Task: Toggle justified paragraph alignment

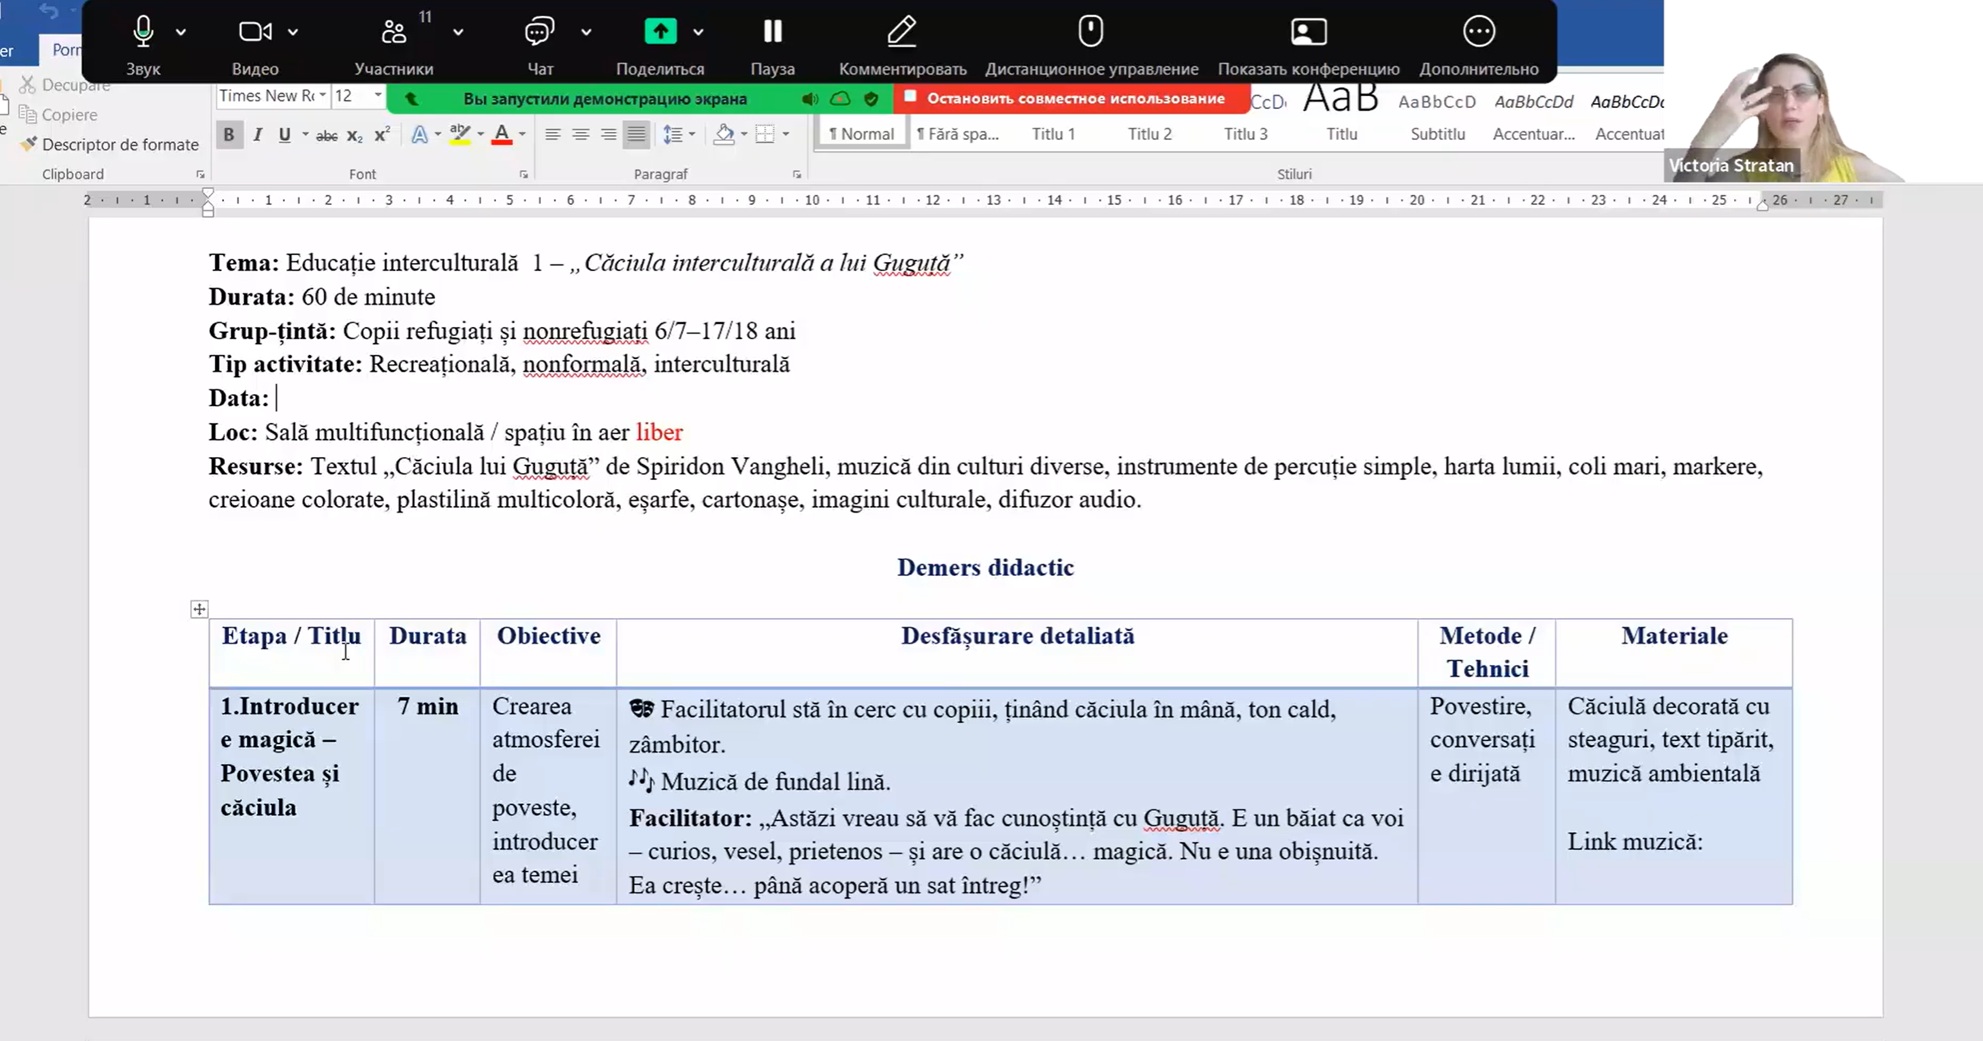Action: pyautogui.click(x=636, y=135)
